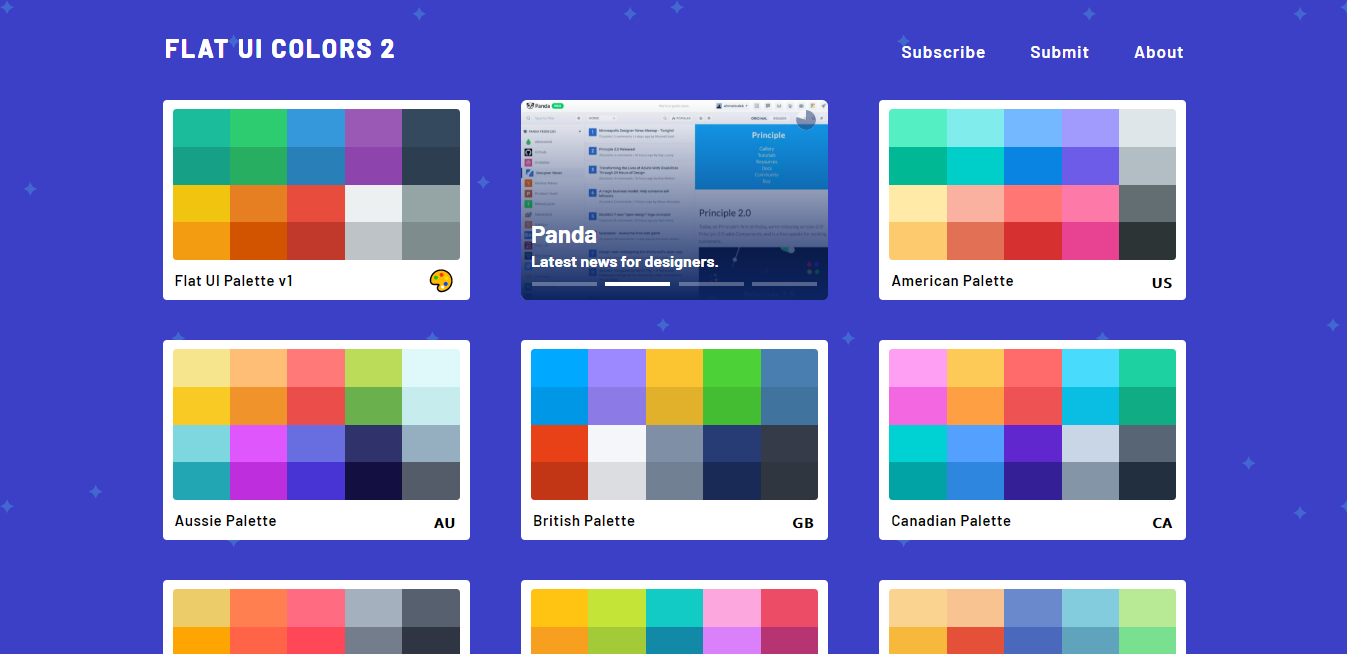Click the GB badge on British Palette
Screen dimensions: 1347x654
pyautogui.click(x=802, y=523)
